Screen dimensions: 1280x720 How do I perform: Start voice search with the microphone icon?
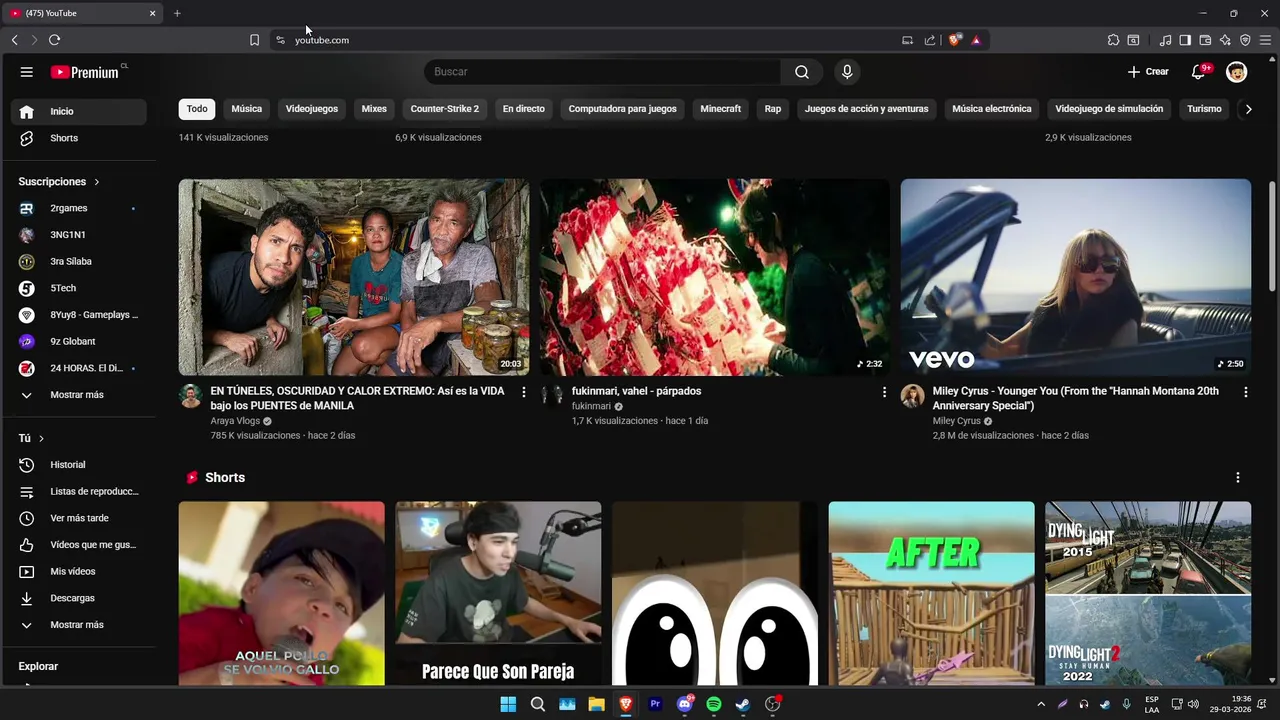coord(847,72)
